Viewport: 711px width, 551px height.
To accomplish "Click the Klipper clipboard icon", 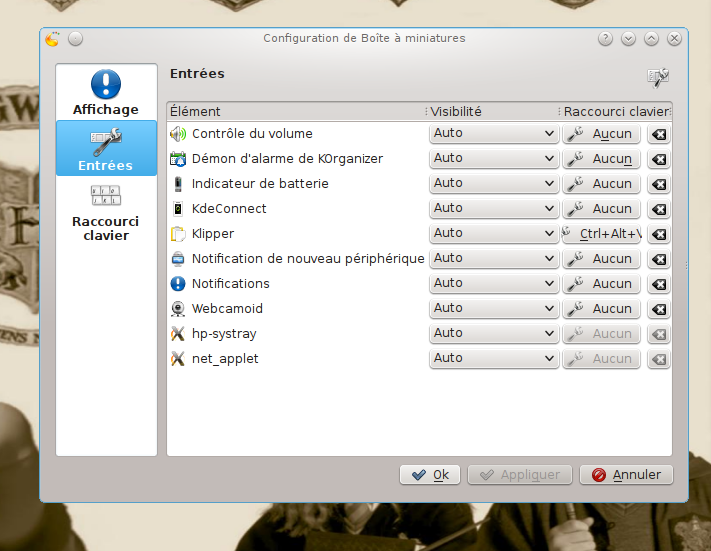I will pos(178,234).
